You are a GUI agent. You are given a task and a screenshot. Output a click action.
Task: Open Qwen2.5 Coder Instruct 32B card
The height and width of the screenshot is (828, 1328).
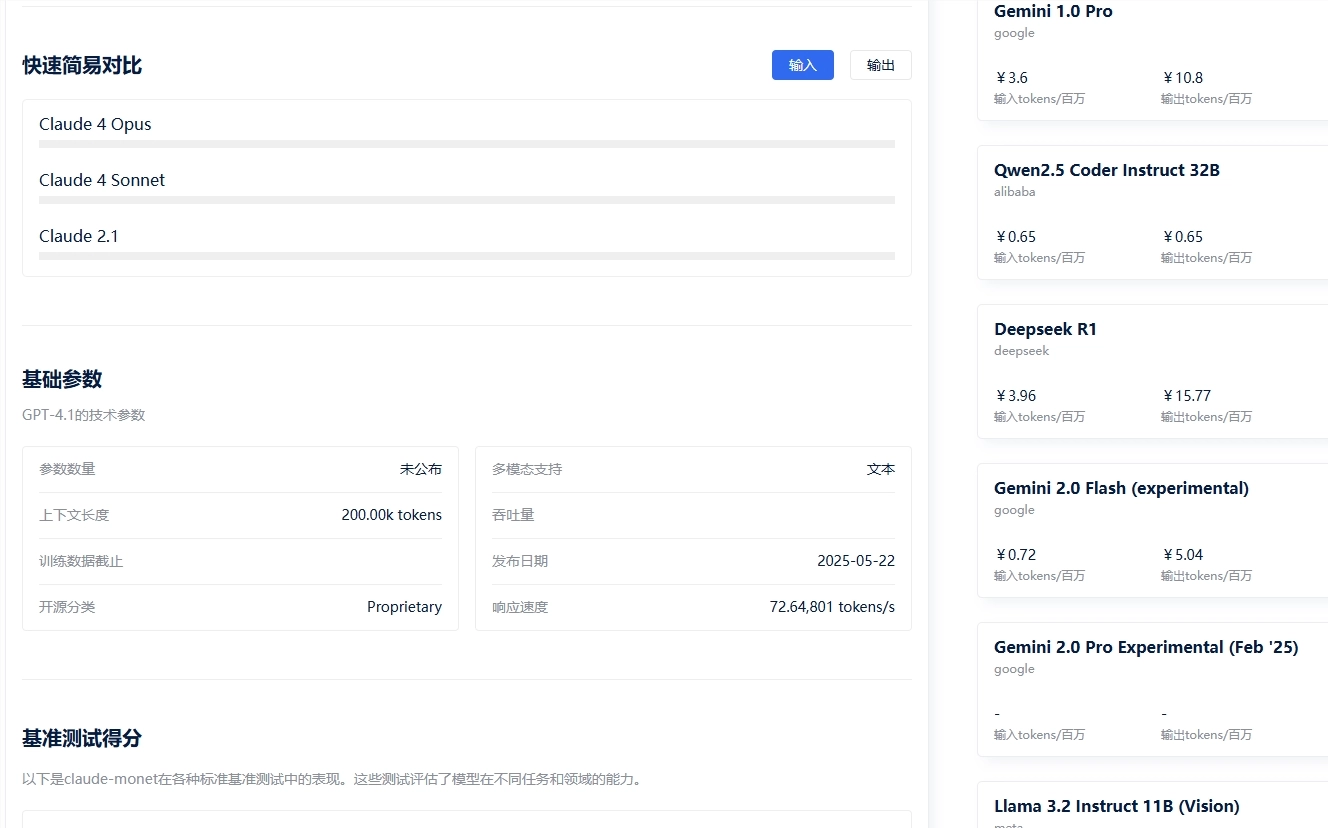1152,212
